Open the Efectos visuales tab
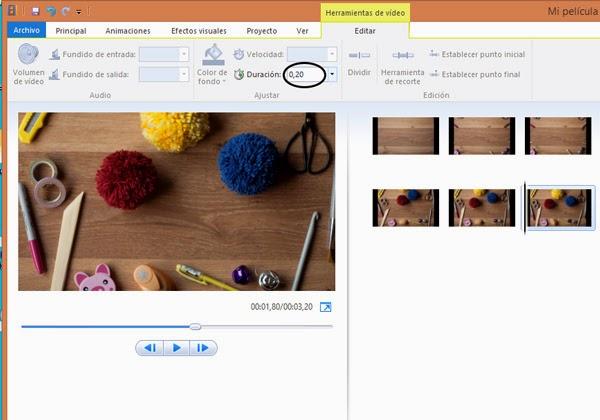Viewport: 600px width, 420px height. click(x=198, y=31)
